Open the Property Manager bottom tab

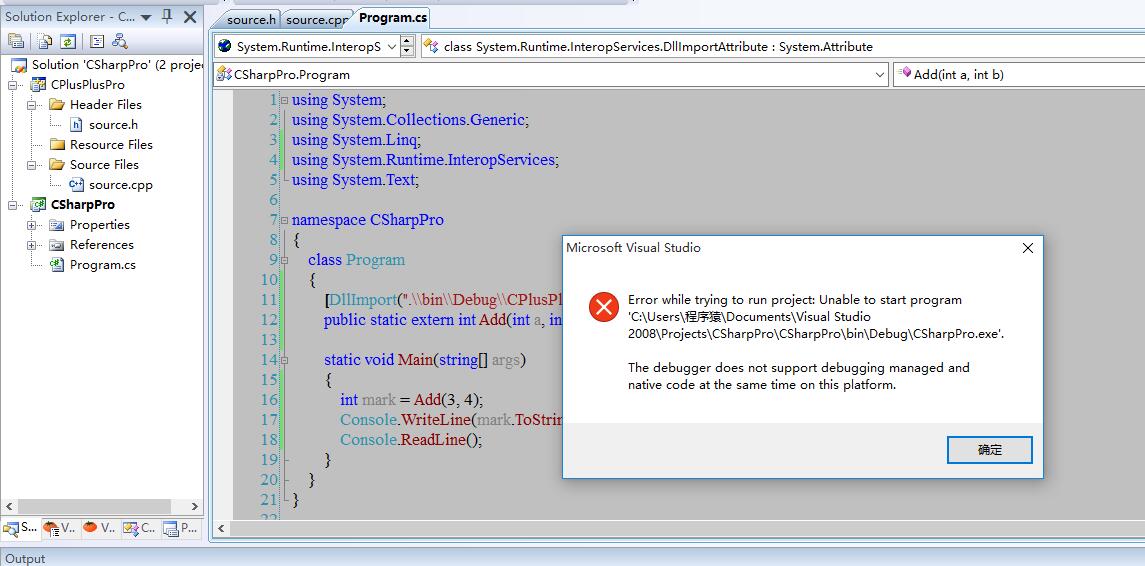[180, 527]
